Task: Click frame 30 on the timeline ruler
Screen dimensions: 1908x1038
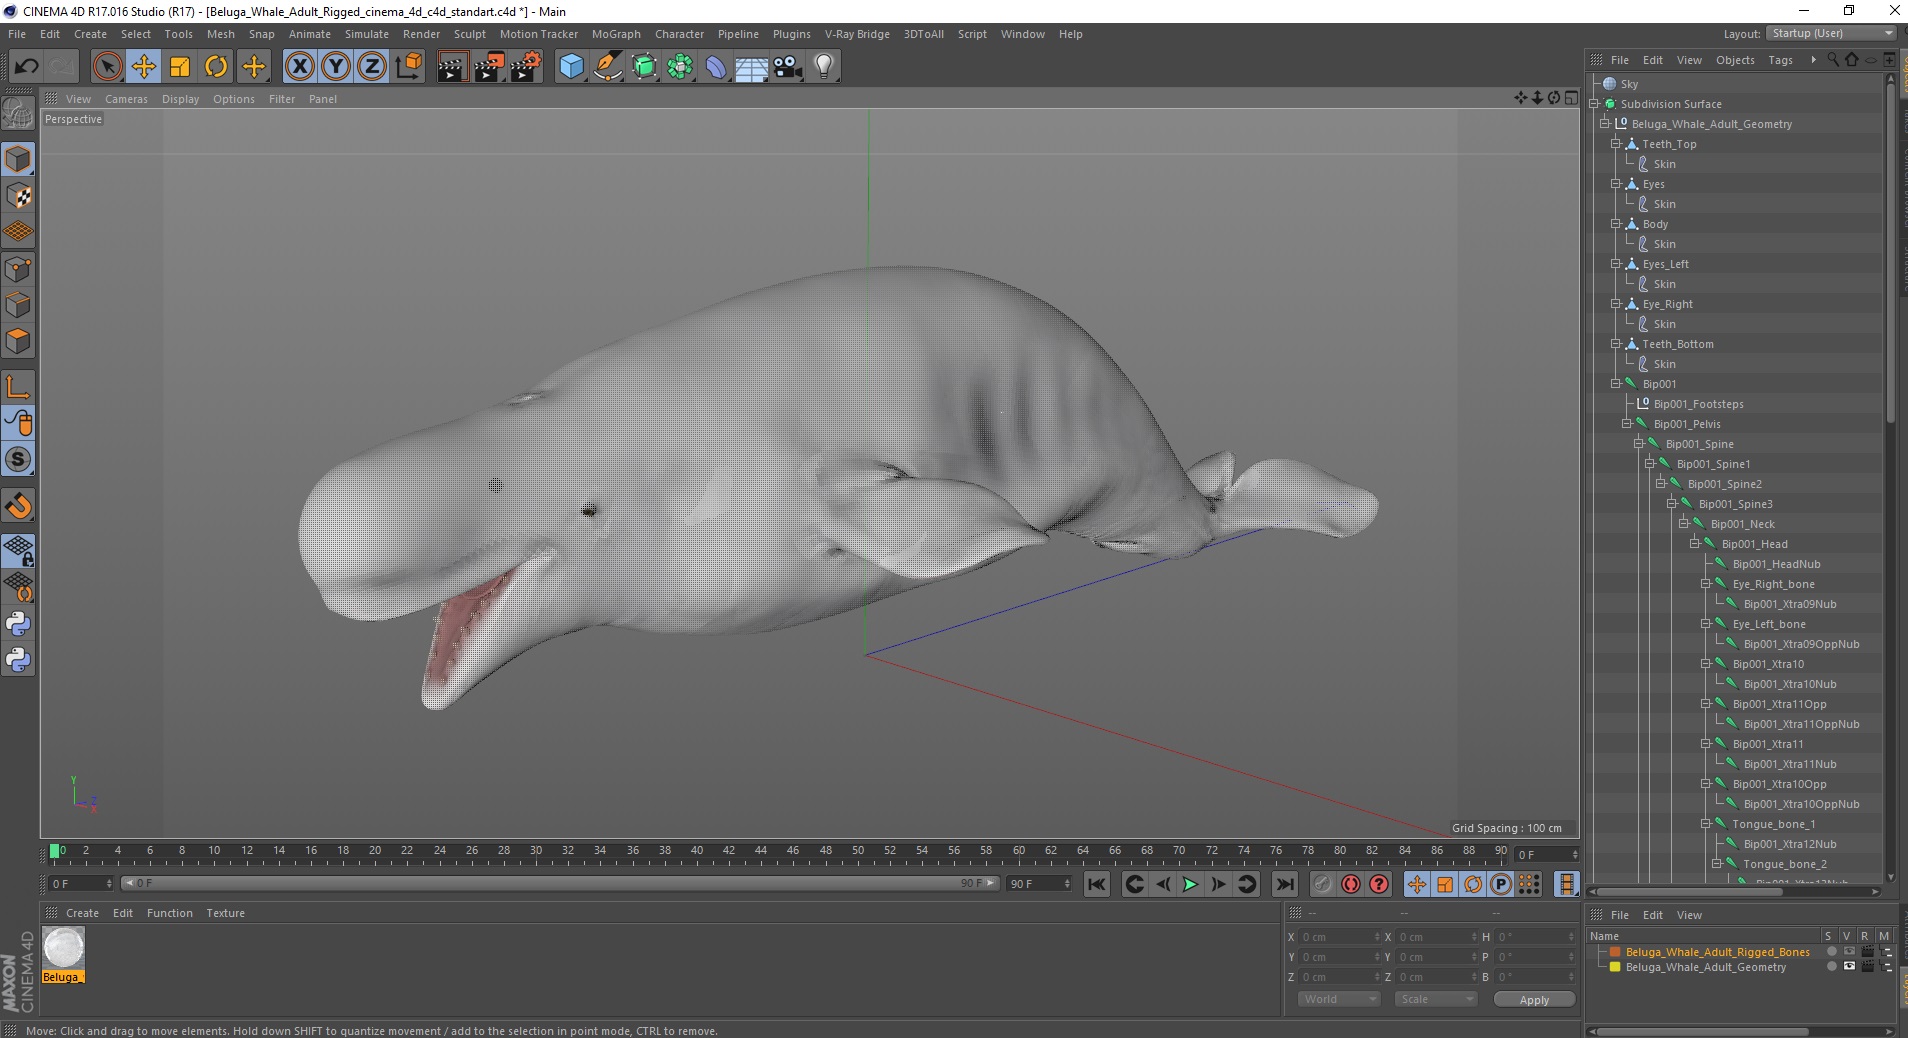Action: [x=535, y=852]
